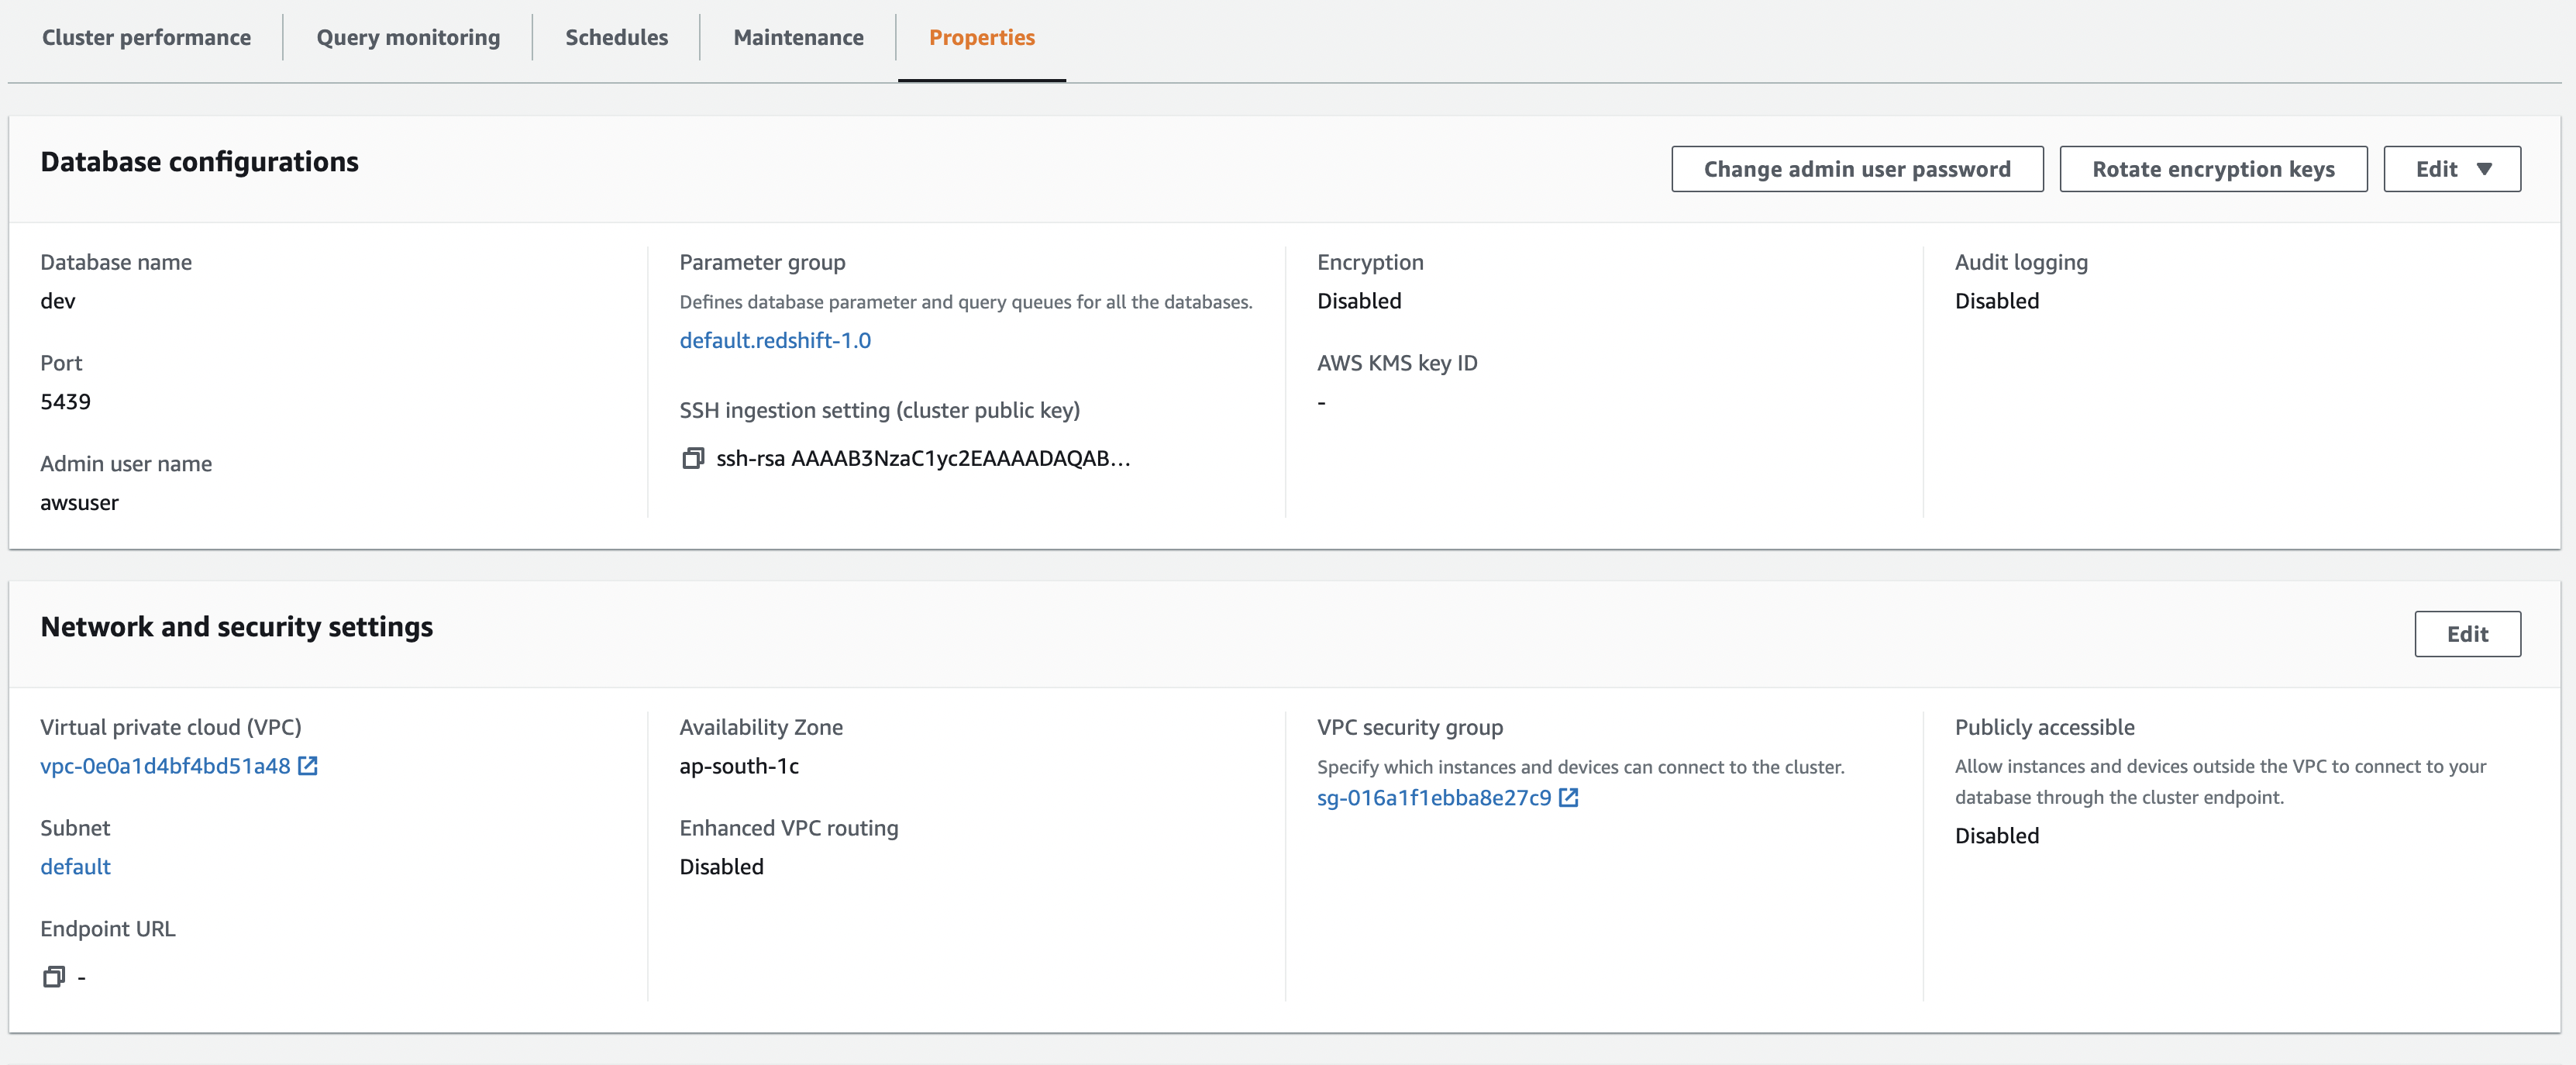
Task: Open external link icon beside security group
Action: pyautogui.click(x=1568, y=798)
